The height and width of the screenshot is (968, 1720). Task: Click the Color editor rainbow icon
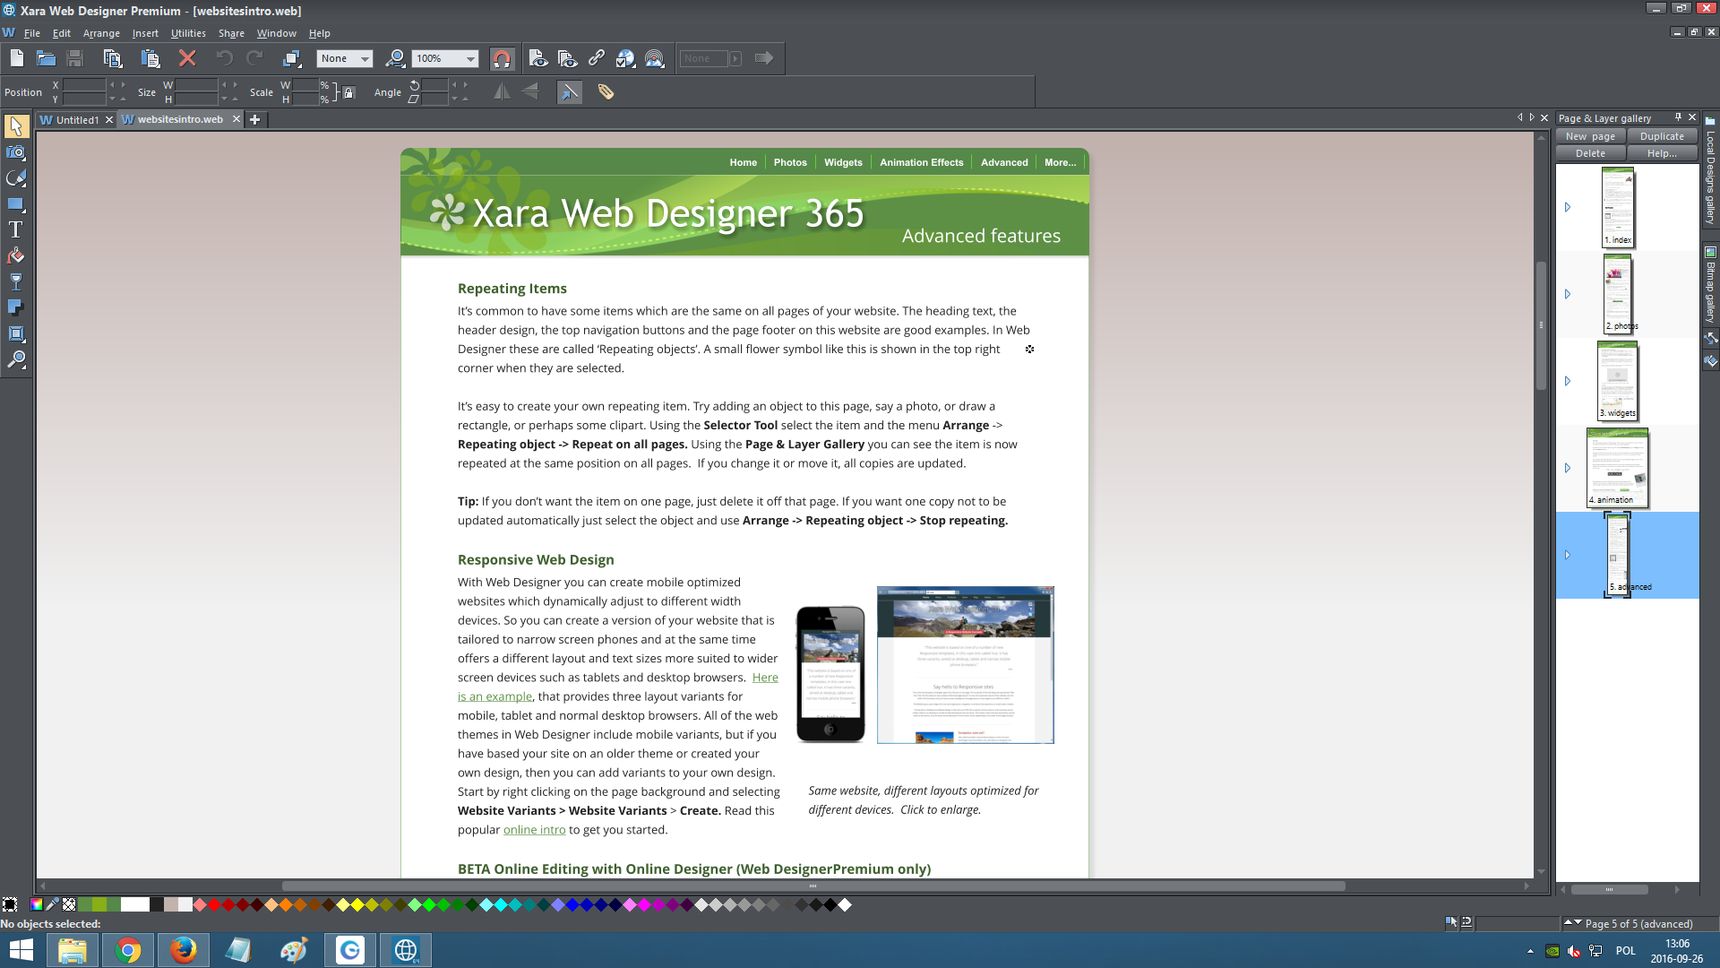tap(36, 905)
